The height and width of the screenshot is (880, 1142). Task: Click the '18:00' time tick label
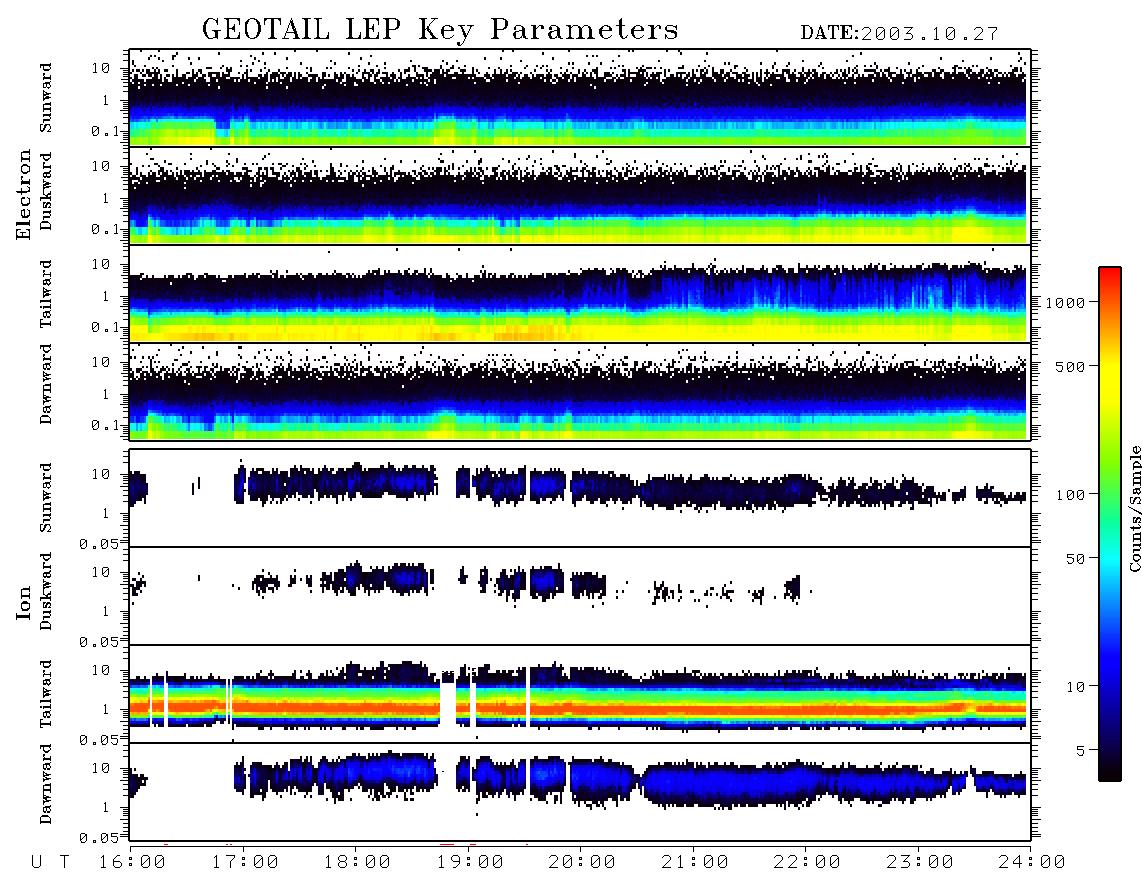[x=357, y=862]
